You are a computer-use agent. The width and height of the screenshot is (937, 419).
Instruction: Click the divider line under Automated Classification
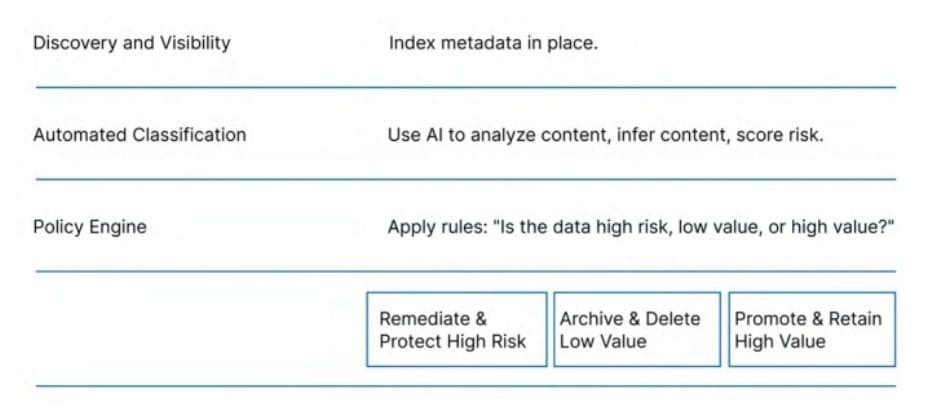click(466, 179)
